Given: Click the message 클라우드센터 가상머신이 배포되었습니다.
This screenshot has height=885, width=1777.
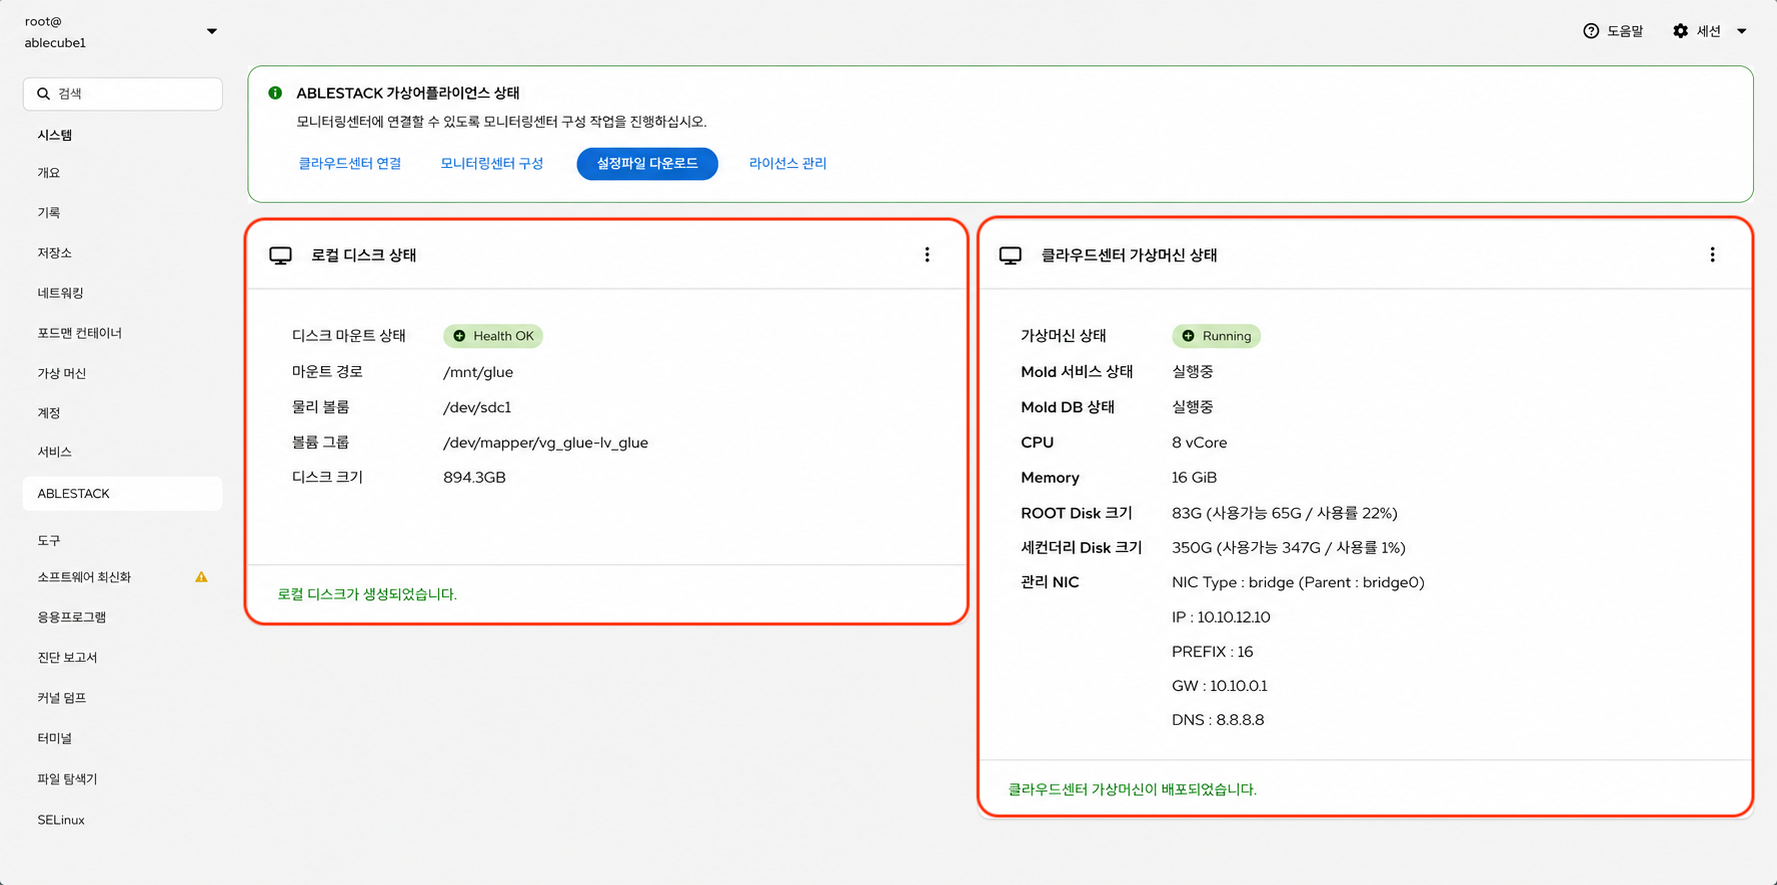Looking at the screenshot, I should pos(1132,789).
